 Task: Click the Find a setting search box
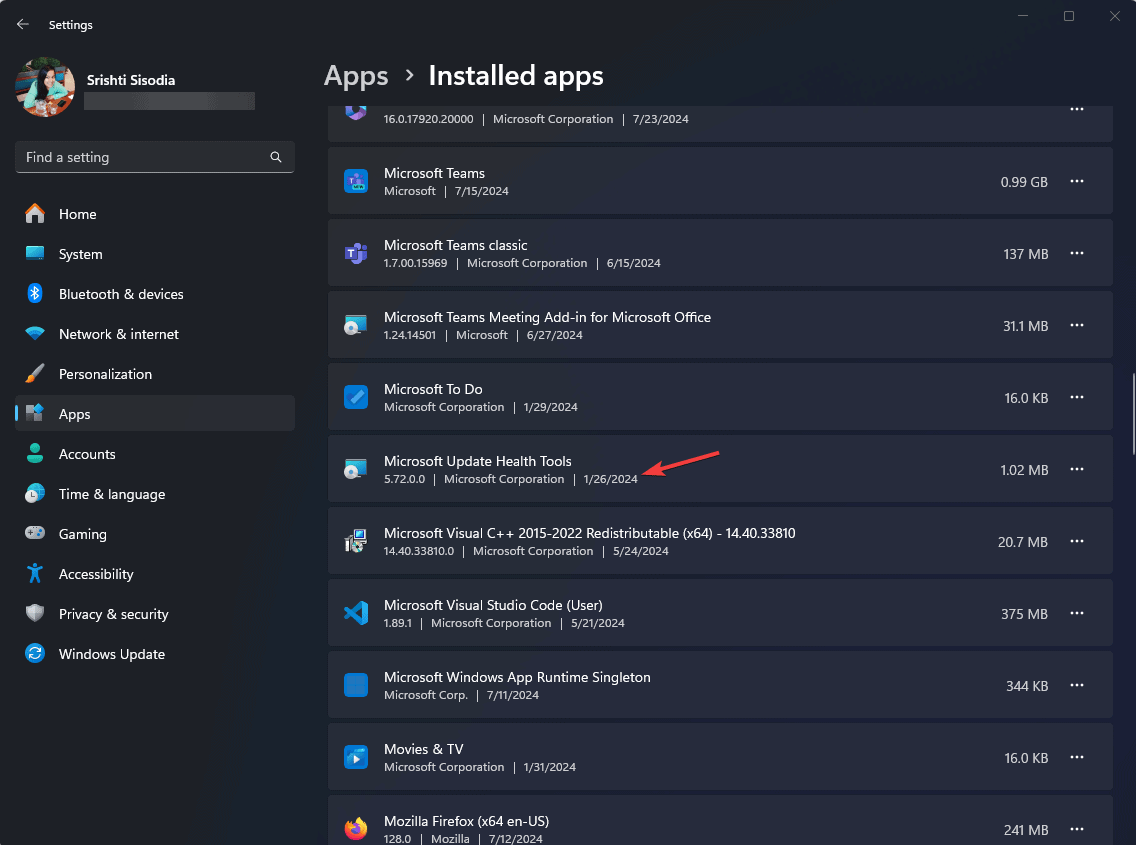point(154,157)
